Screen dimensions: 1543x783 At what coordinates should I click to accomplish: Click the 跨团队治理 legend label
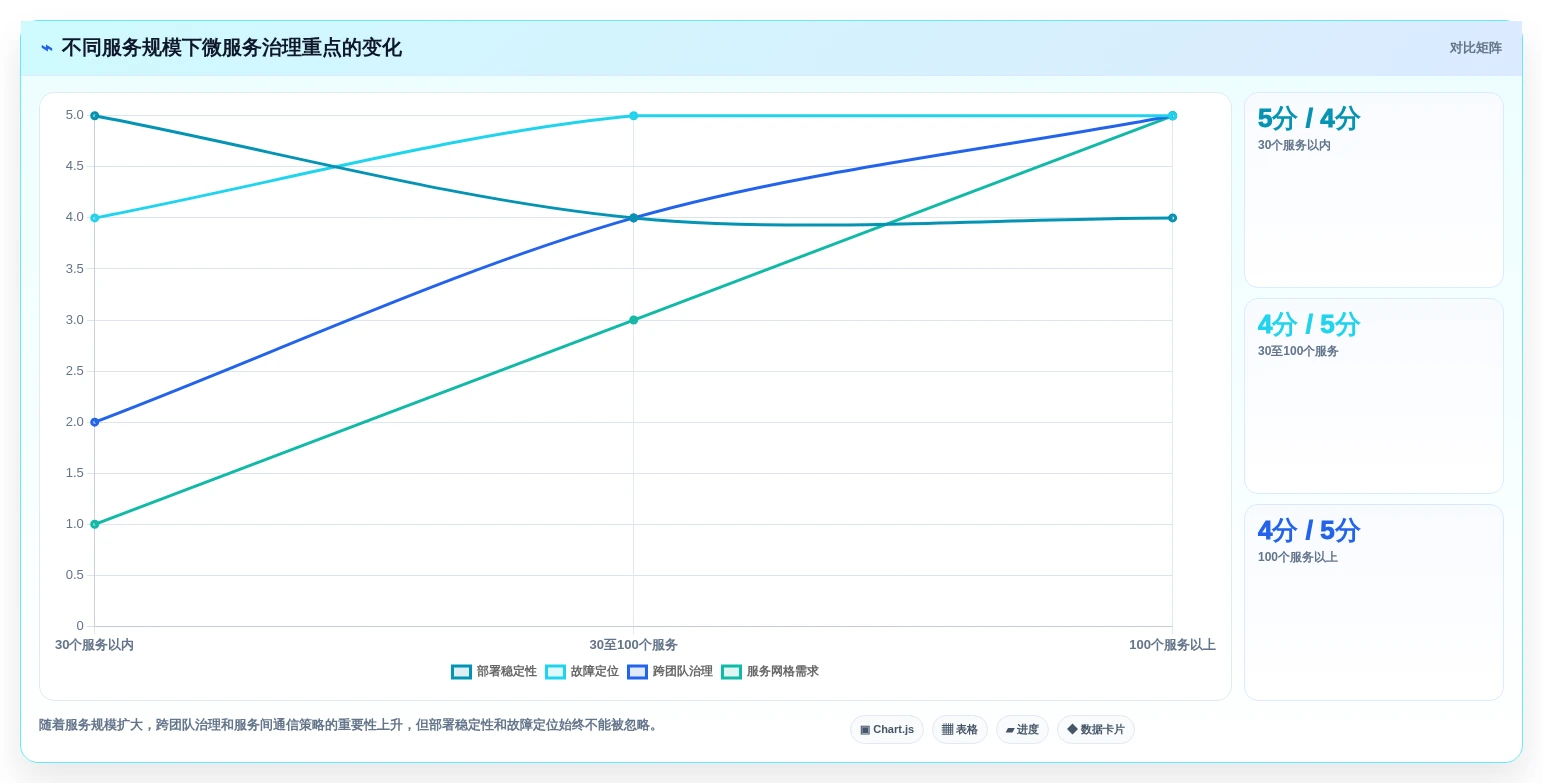click(x=683, y=672)
